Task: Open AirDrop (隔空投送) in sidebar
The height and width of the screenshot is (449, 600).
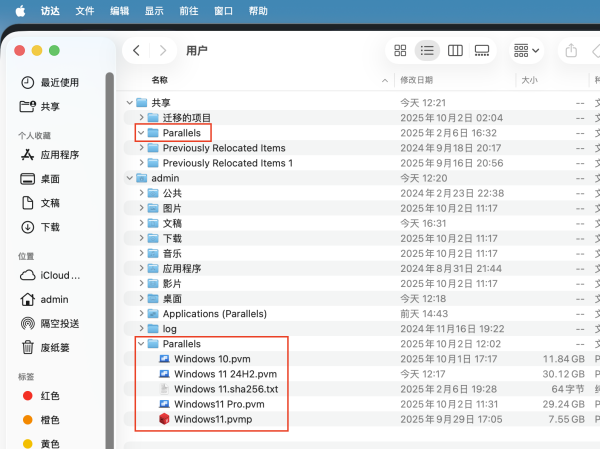Action: [58, 323]
